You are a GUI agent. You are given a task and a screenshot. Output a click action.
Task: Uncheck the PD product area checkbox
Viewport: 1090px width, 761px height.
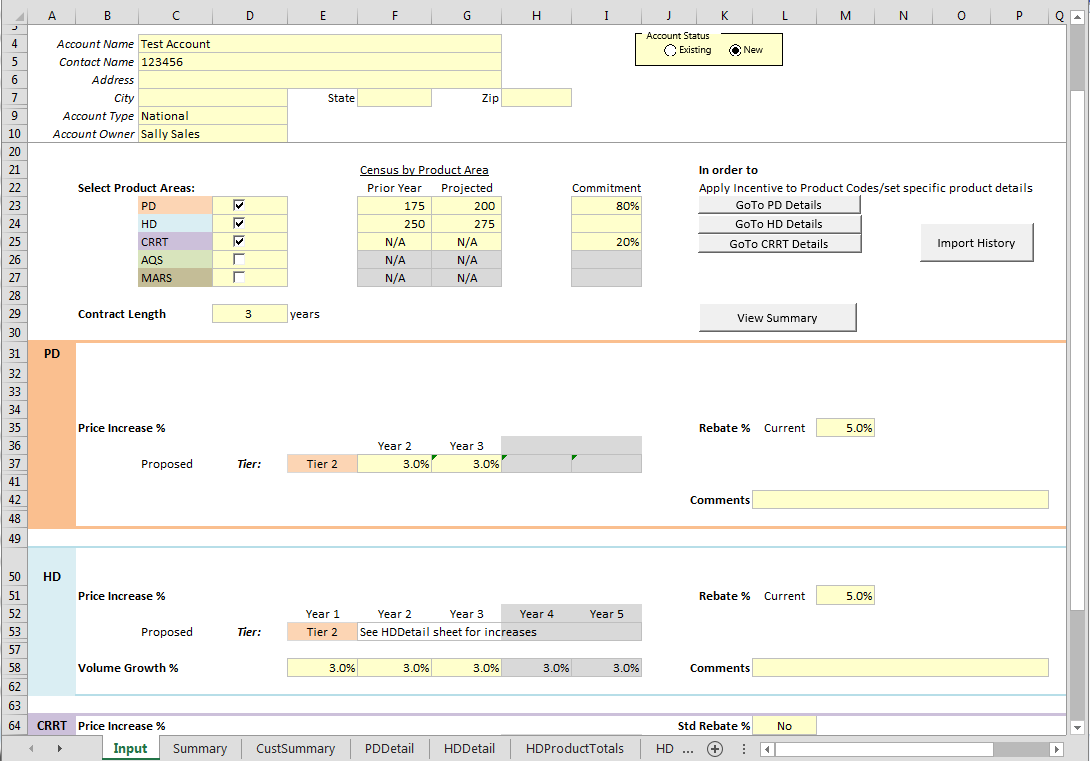239,205
